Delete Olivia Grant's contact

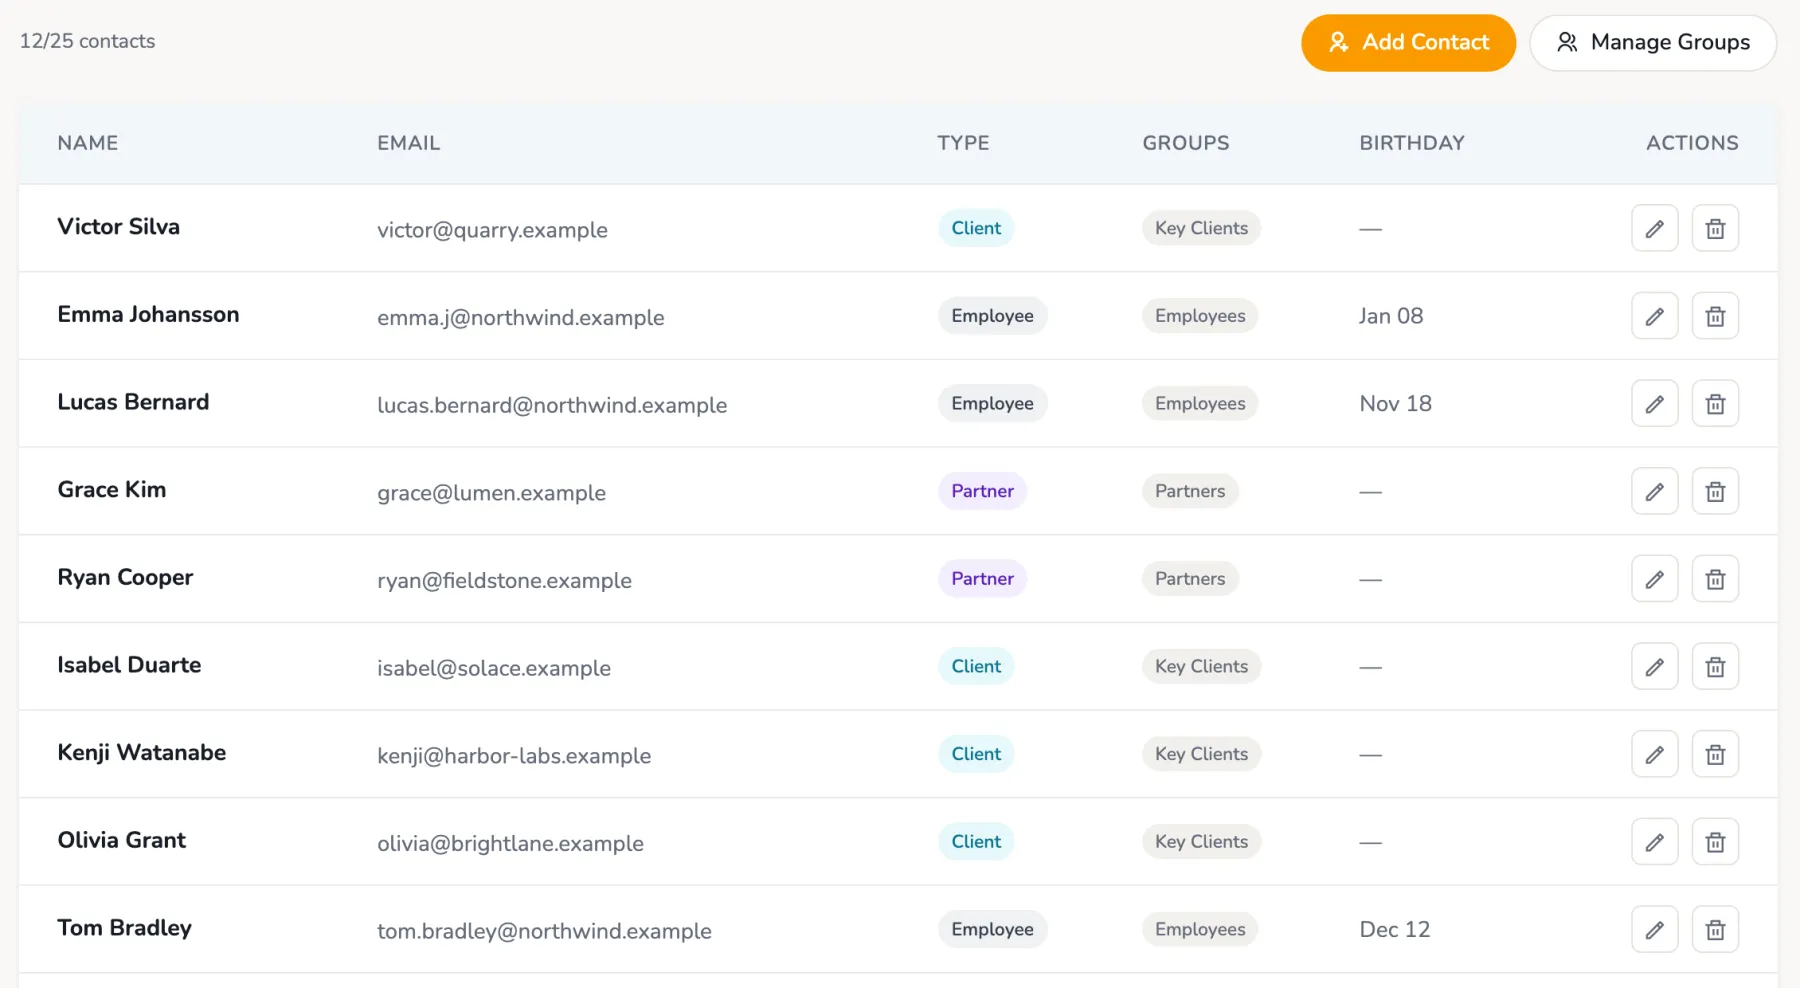1715,842
